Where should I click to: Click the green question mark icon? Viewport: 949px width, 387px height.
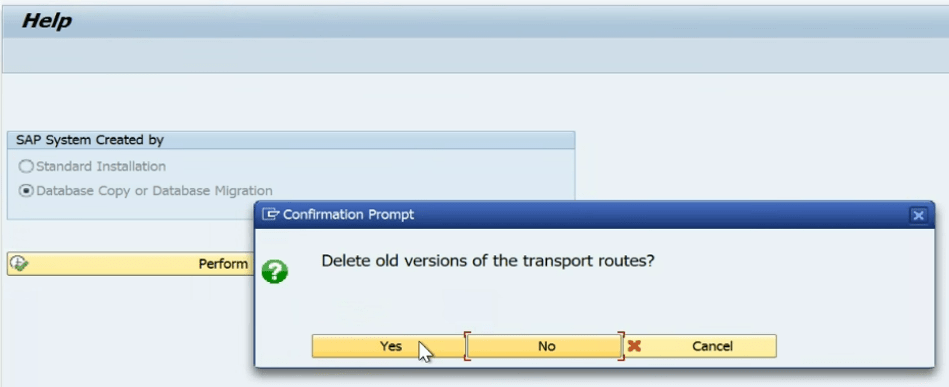click(x=275, y=273)
